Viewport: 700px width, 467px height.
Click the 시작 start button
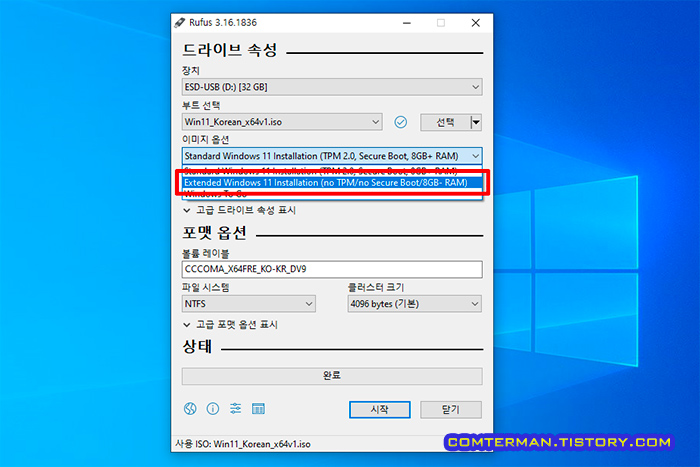[379, 409]
